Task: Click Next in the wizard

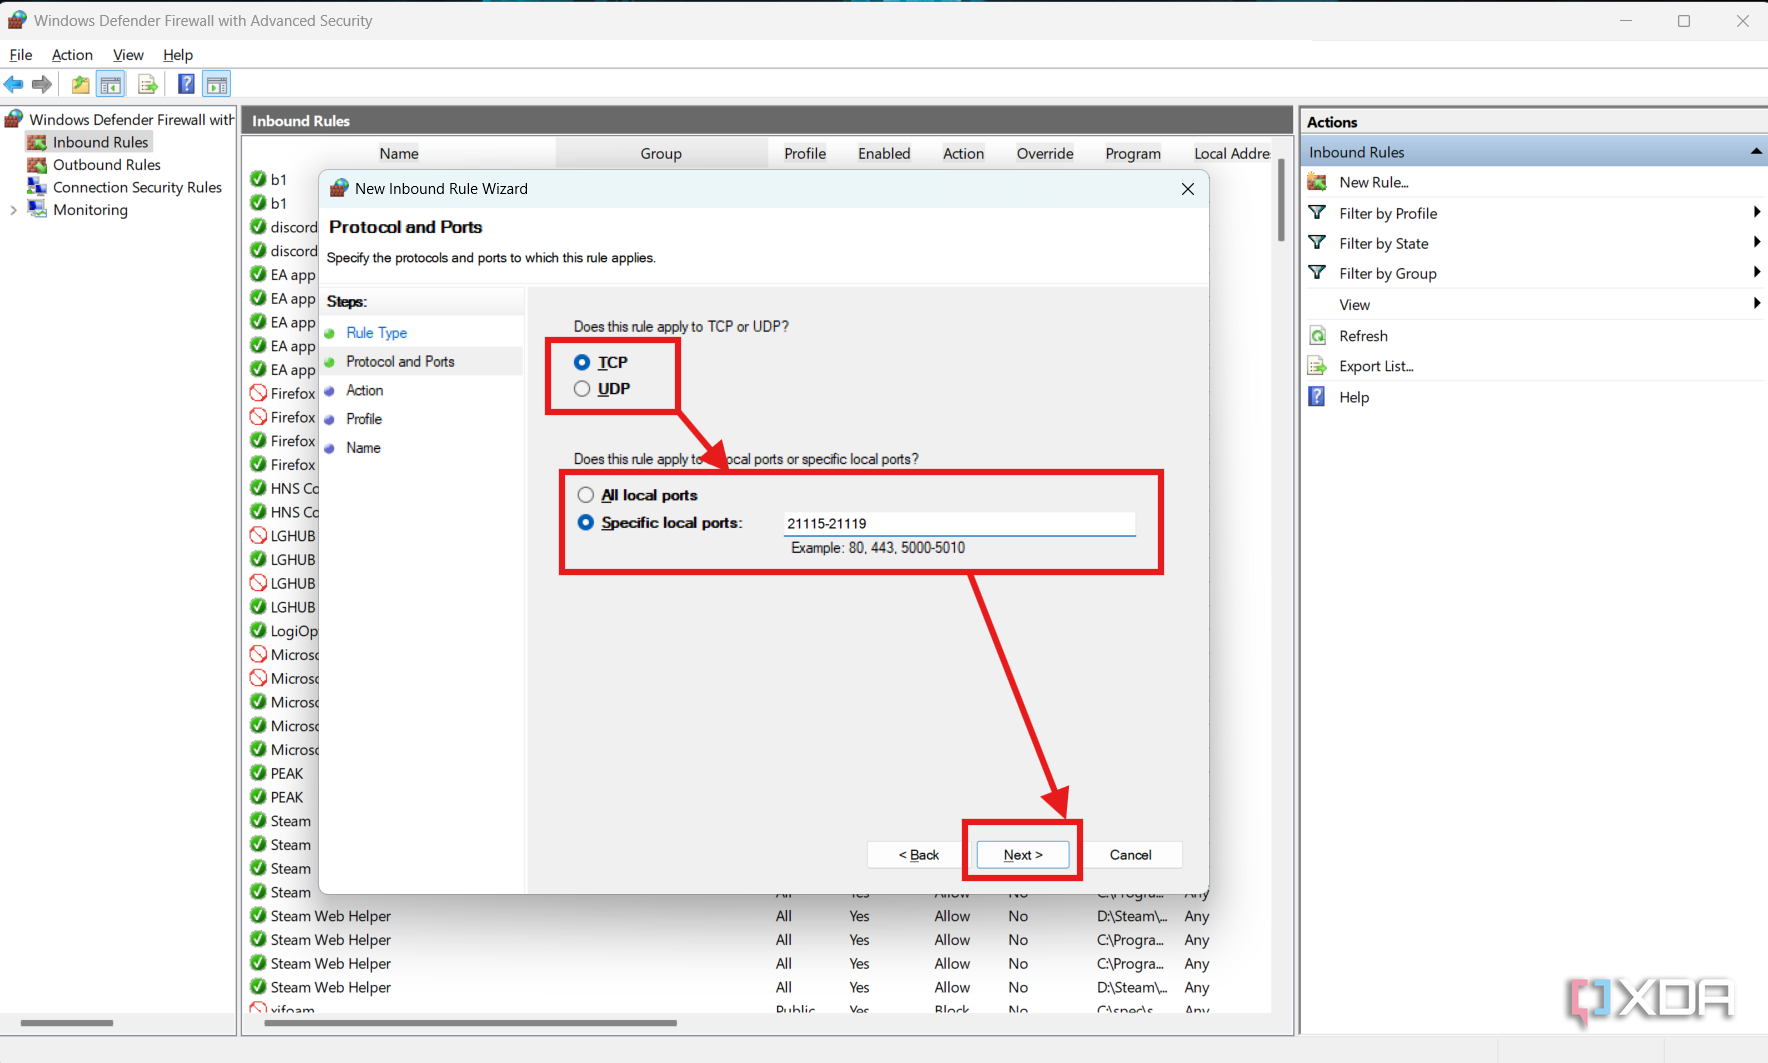Action: coord(1023,855)
